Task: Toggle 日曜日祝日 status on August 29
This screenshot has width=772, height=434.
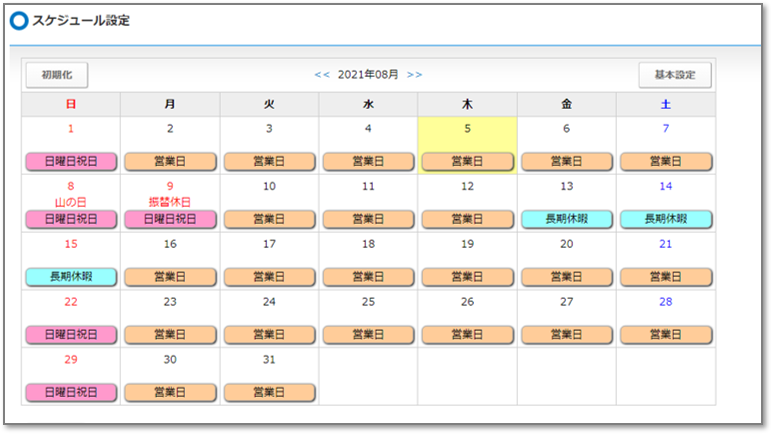Action: click(x=71, y=391)
